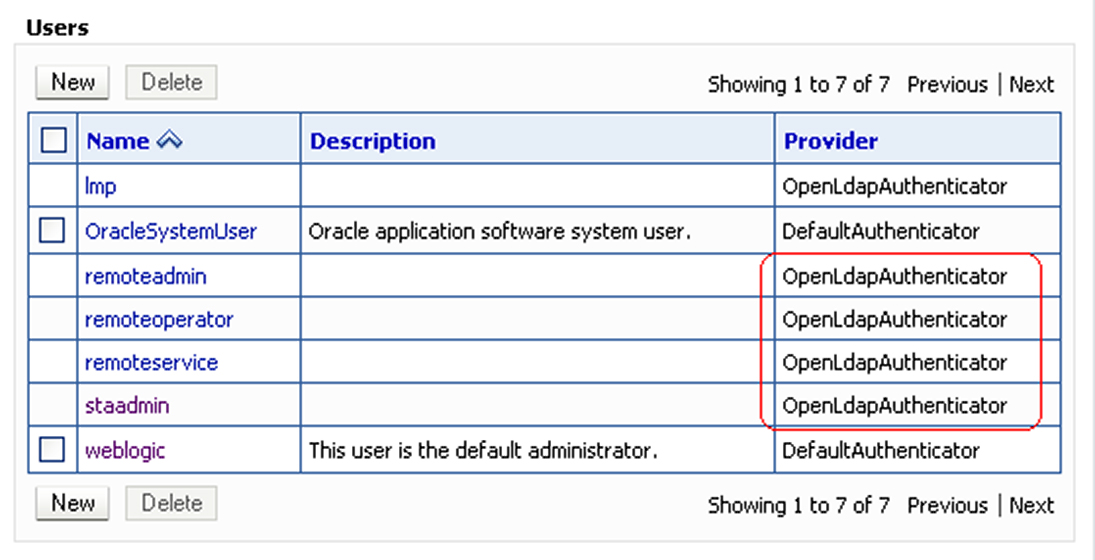Open the weblogic user link
This screenshot has height=560, width=1095.
(x=125, y=451)
